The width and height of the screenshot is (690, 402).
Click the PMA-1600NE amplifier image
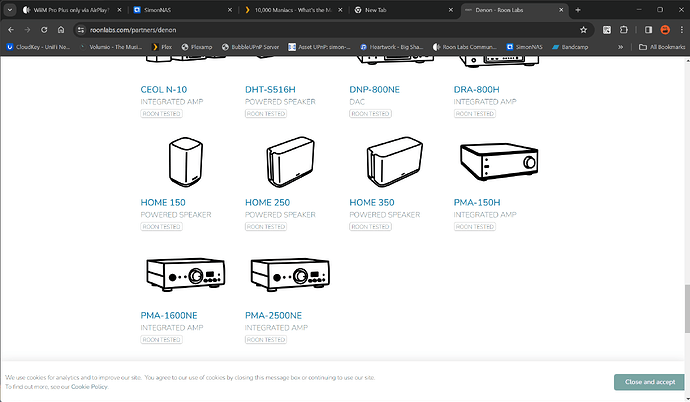pos(186,274)
